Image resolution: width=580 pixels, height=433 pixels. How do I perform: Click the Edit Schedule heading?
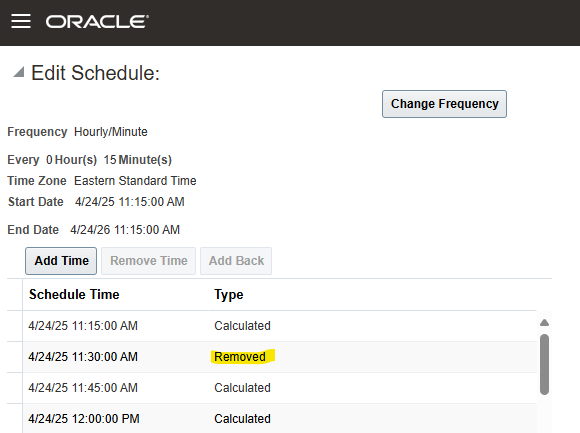click(95, 73)
